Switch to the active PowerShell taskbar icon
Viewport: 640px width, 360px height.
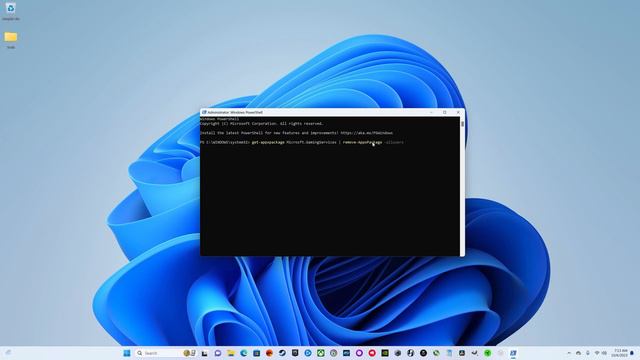point(513,353)
